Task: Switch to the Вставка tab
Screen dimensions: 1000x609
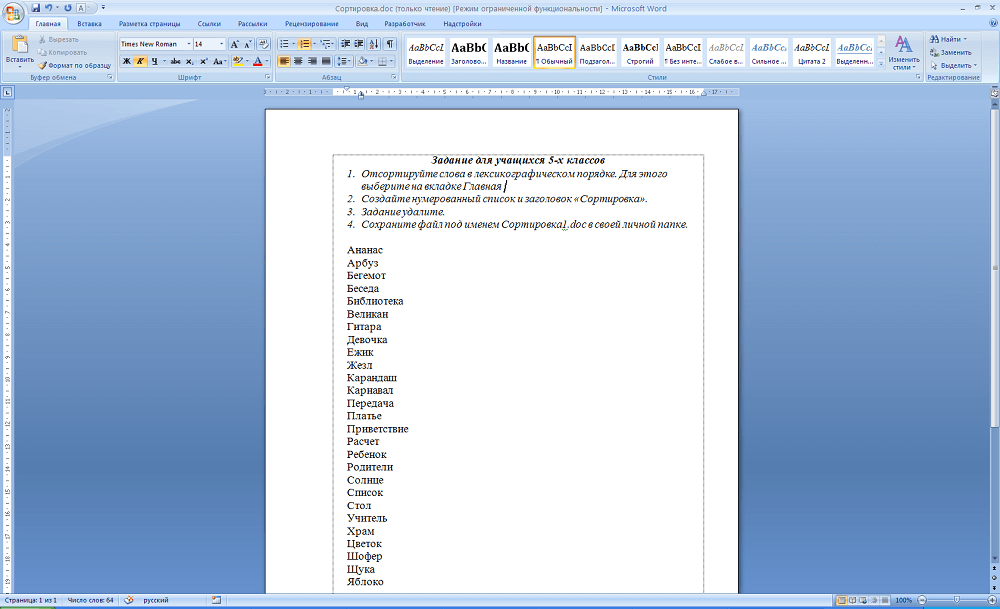Action: tap(89, 23)
